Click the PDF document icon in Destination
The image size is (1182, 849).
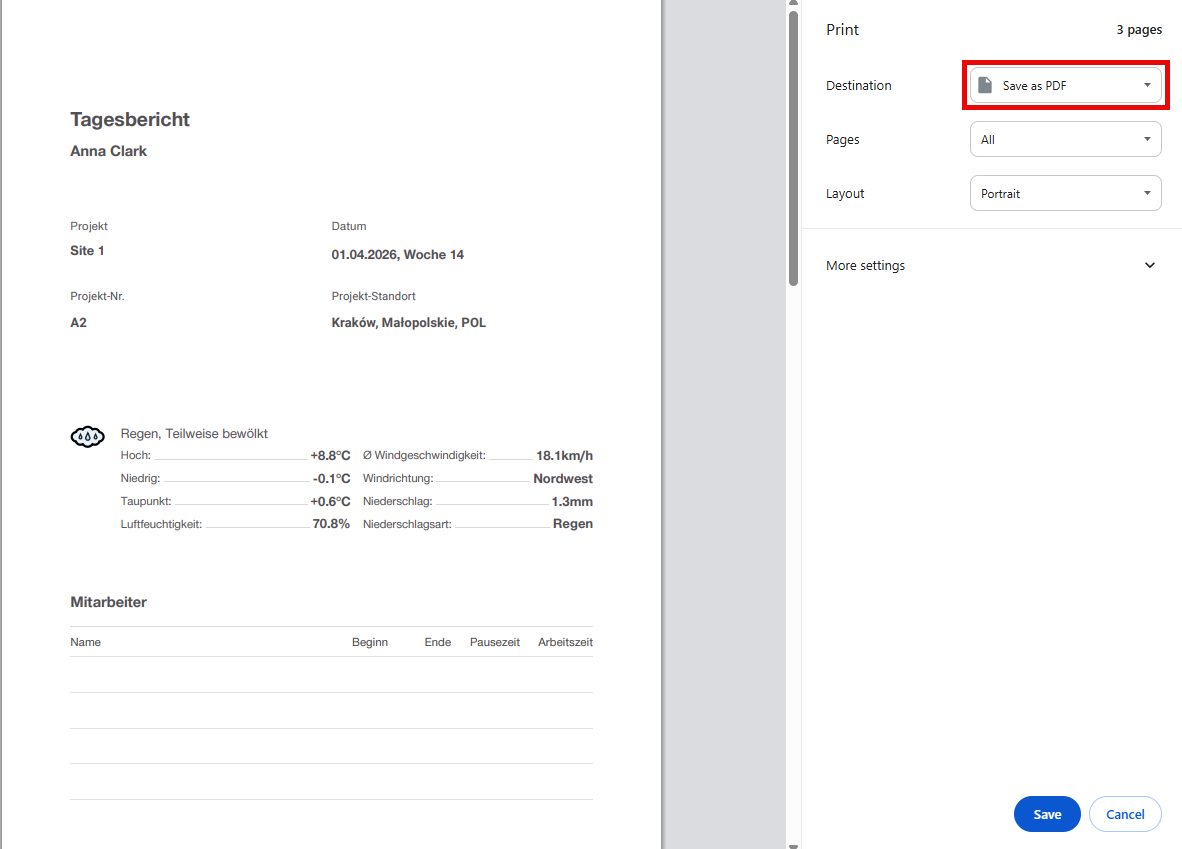coord(985,86)
